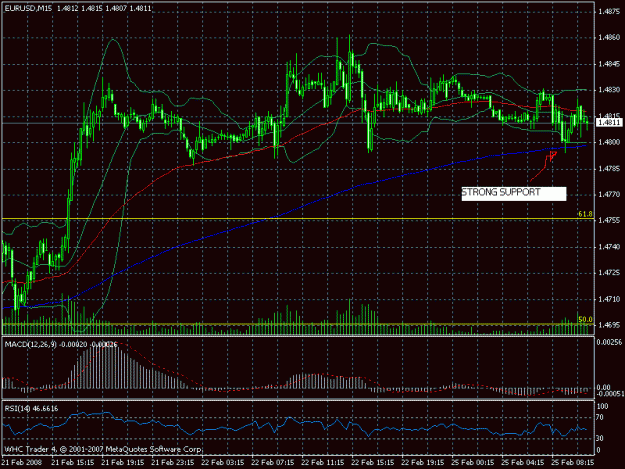Viewport: 625px width, 469px height.
Task: Click price axis value 1.4785
Action: [x=609, y=169]
